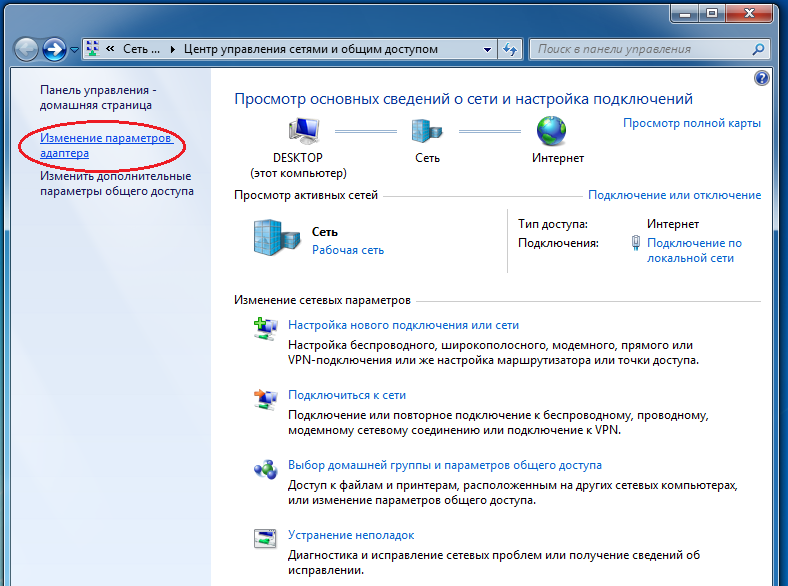This screenshot has width=788, height=586.
Task: Click the 'Устранение неполадок' troubleshooting icon
Action: pyautogui.click(x=265, y=539)
